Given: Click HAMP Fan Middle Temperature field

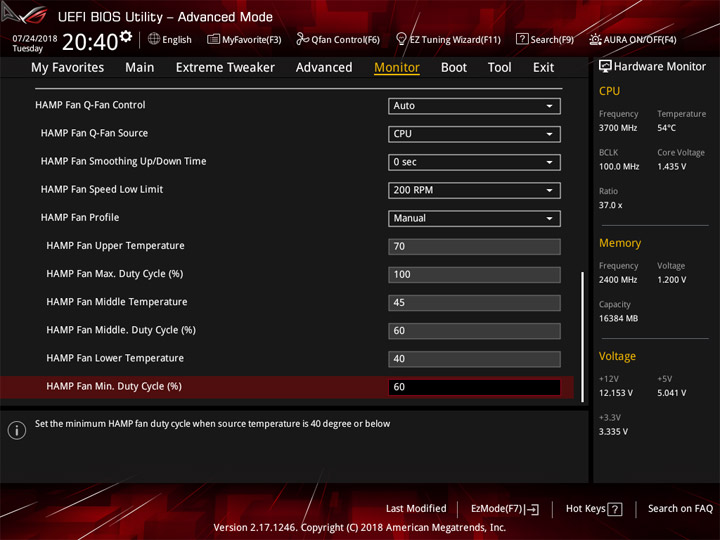Looking at the screenshot, I should pos(474,303).
